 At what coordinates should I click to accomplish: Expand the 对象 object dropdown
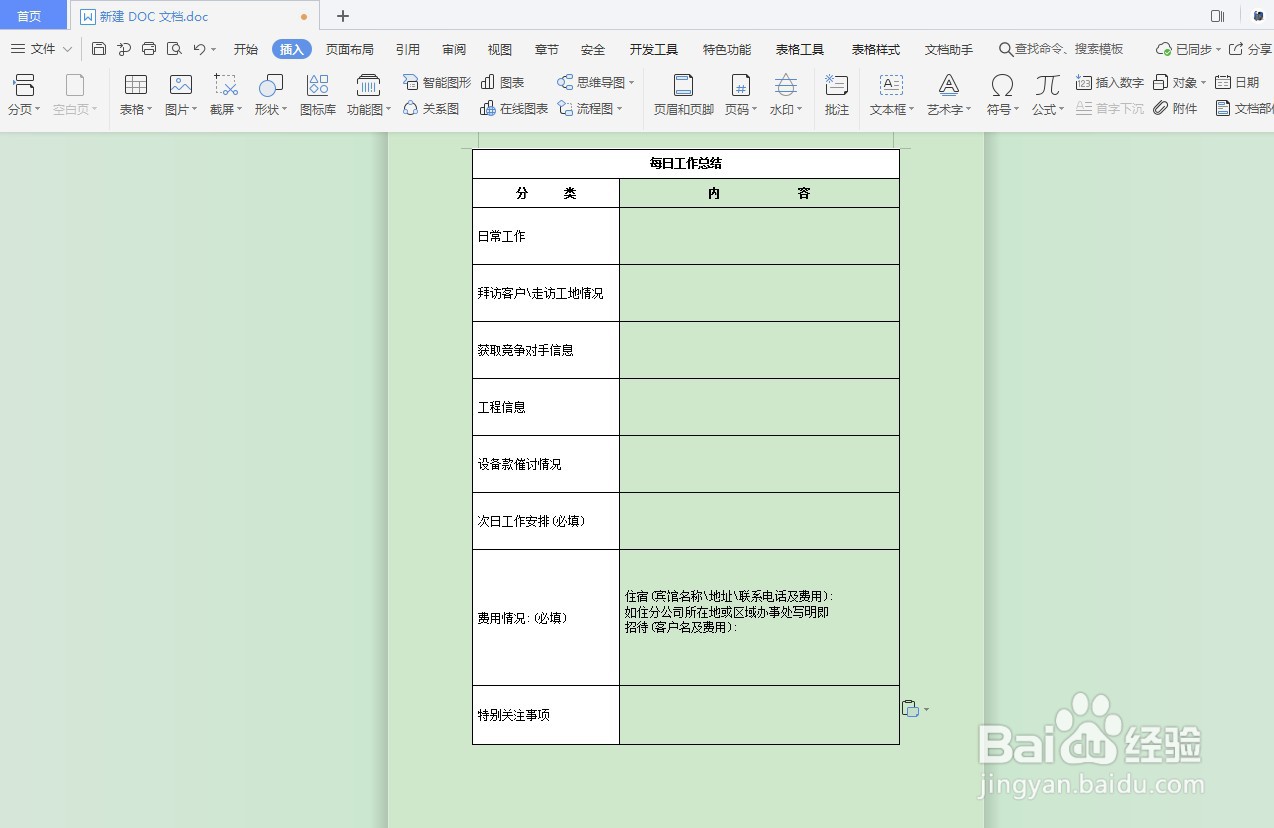point(1203,83)
